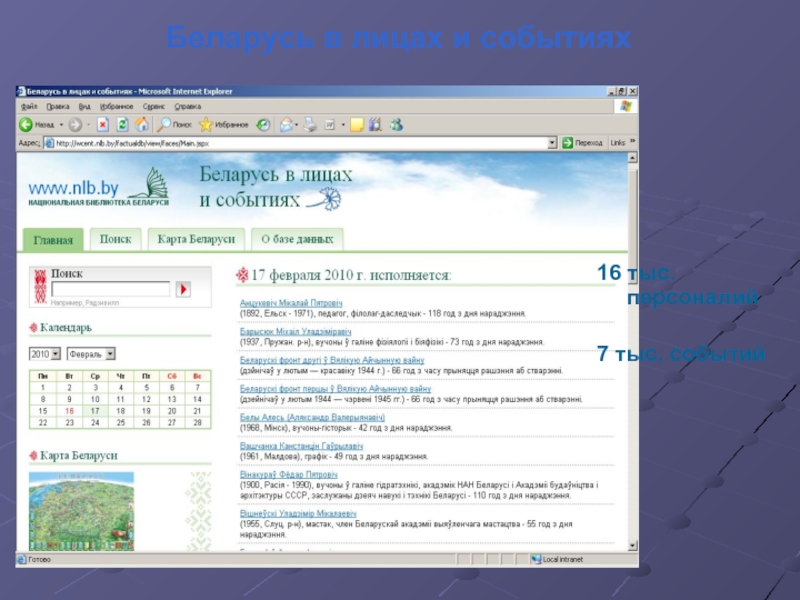The image size is (800, 600).
Task: Open the Вид menu
Action: 84,107
